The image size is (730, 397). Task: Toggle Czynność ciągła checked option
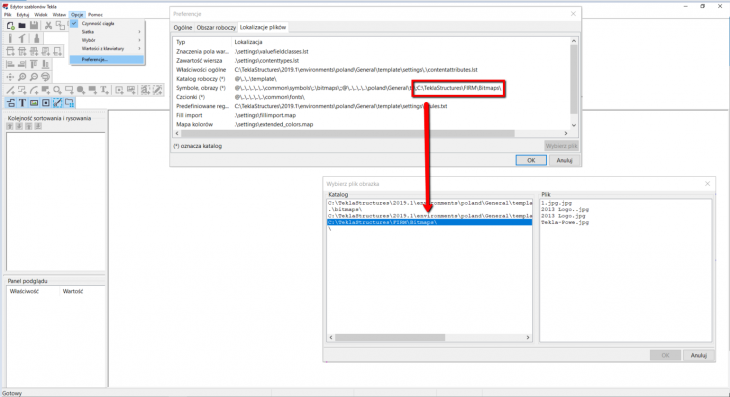107,23
